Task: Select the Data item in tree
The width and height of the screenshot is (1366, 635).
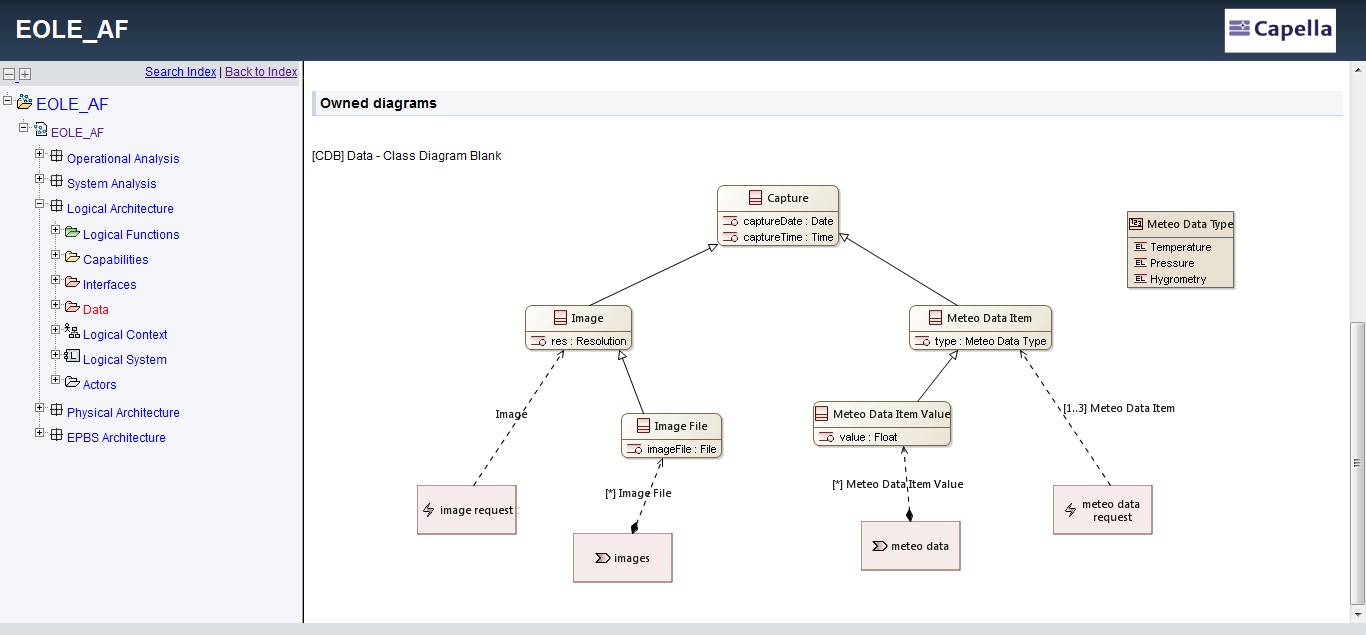Action: pos(96,310)
